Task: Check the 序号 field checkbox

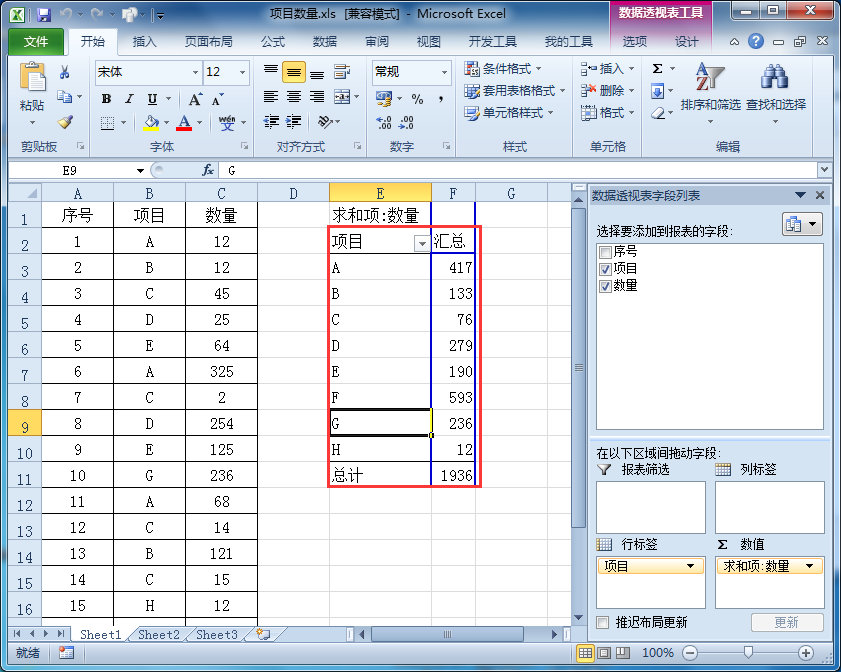Action: pos(603,252)
